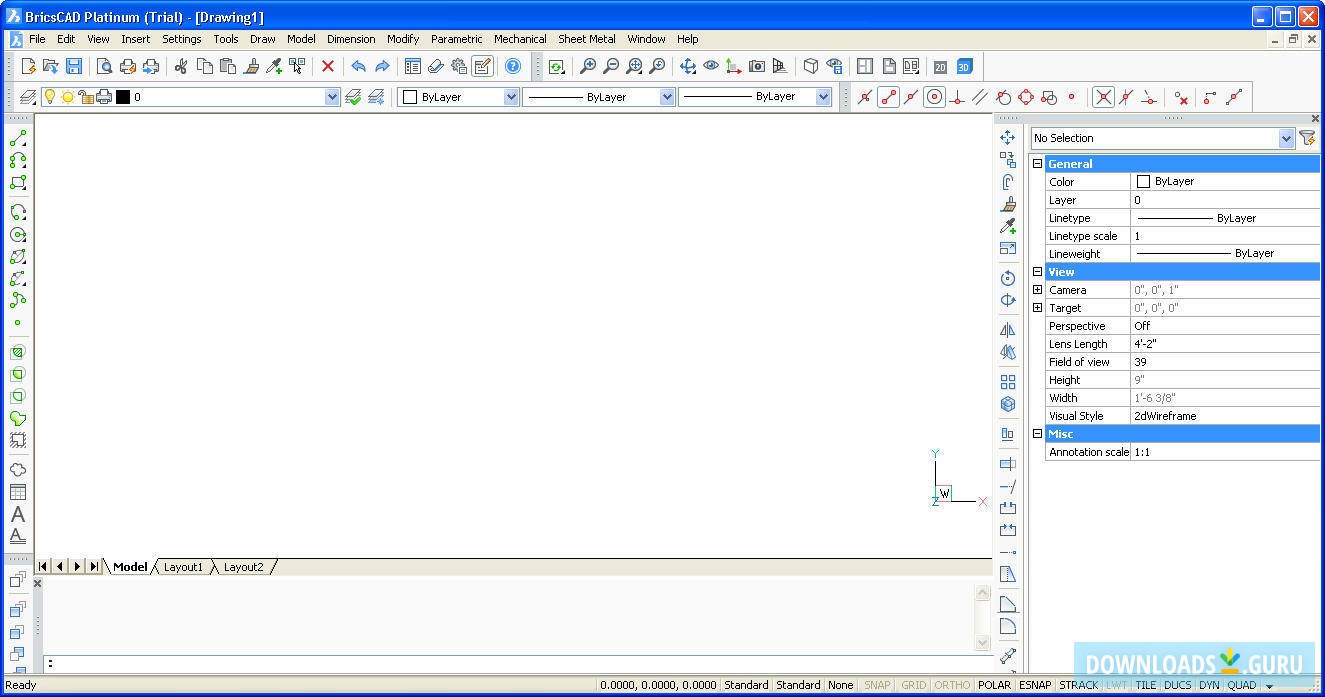Image resolution: width=1325 pixels, height=697 pixels.
Task: Open the blue Help question mark icon
Action: pyautogui.click(x=513, y=66)
